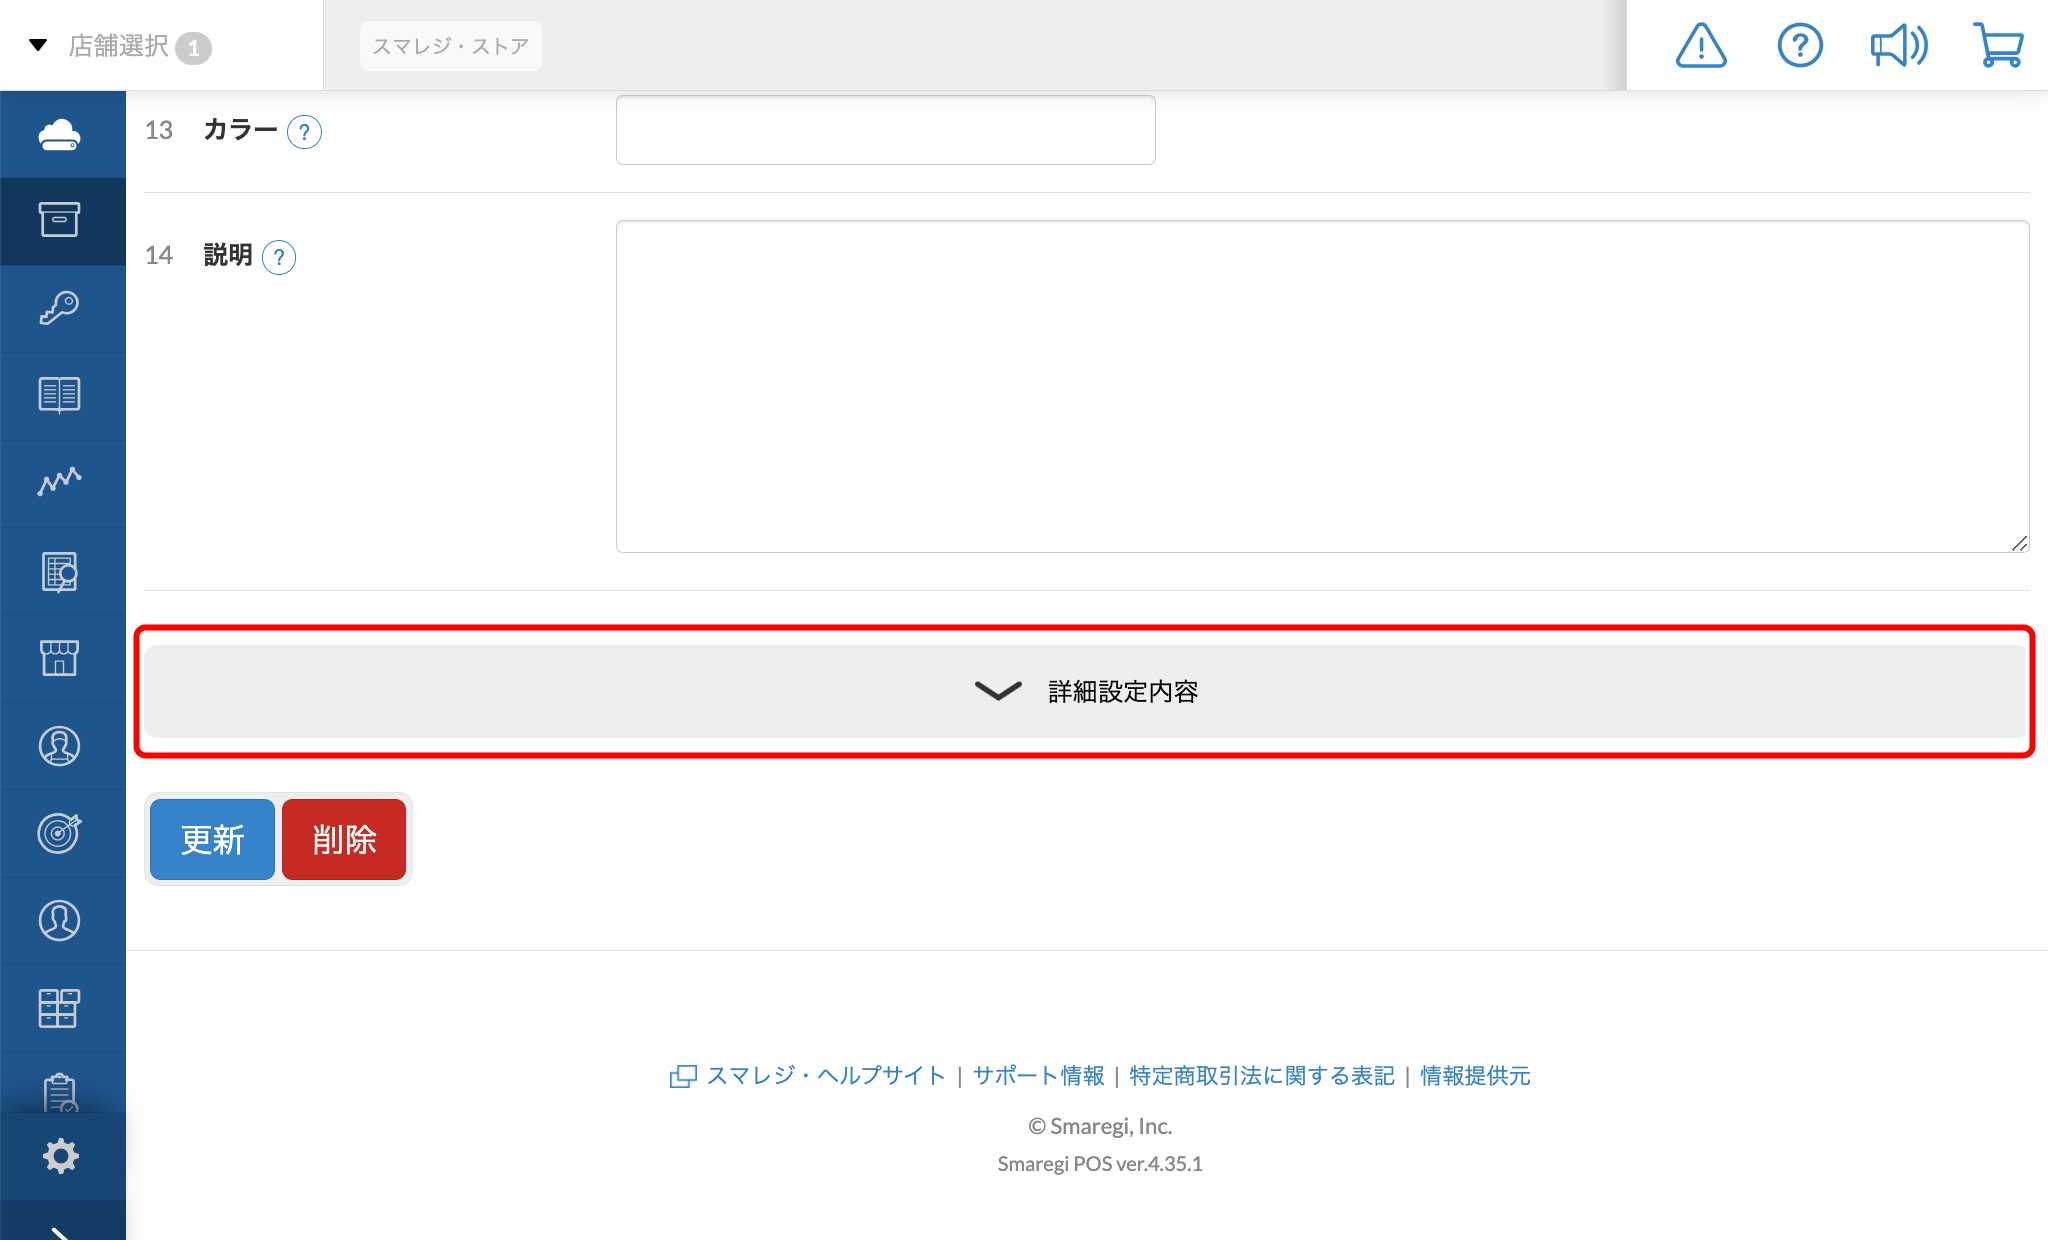This screenshot has width=2048, height=1240.
Task: Click the help icon next to 説明
Action: pos(279,257)
